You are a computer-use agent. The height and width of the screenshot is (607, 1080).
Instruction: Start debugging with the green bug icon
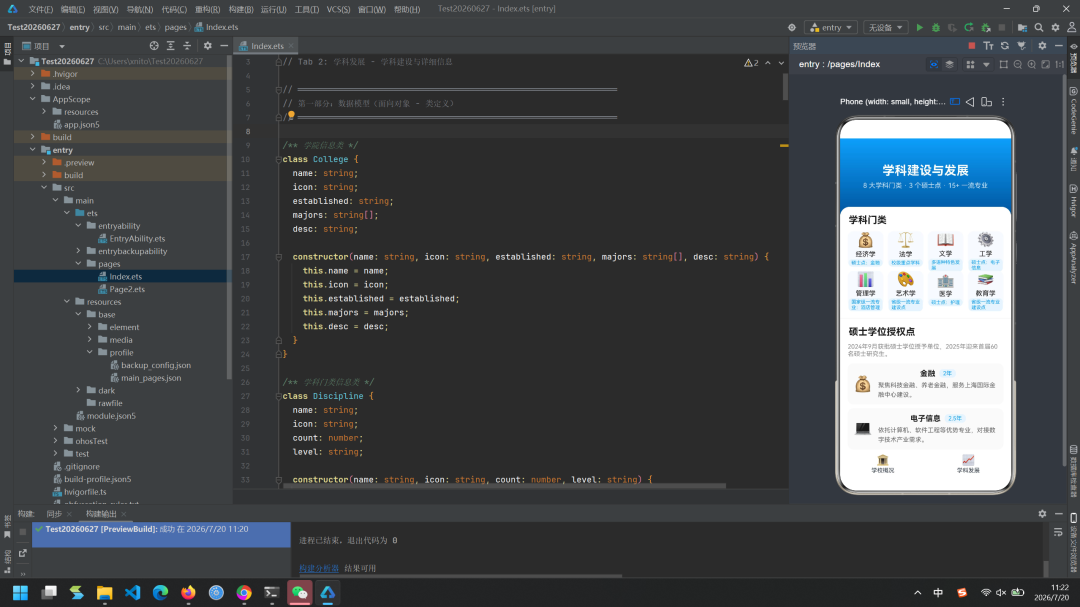(x=935, y=28)
